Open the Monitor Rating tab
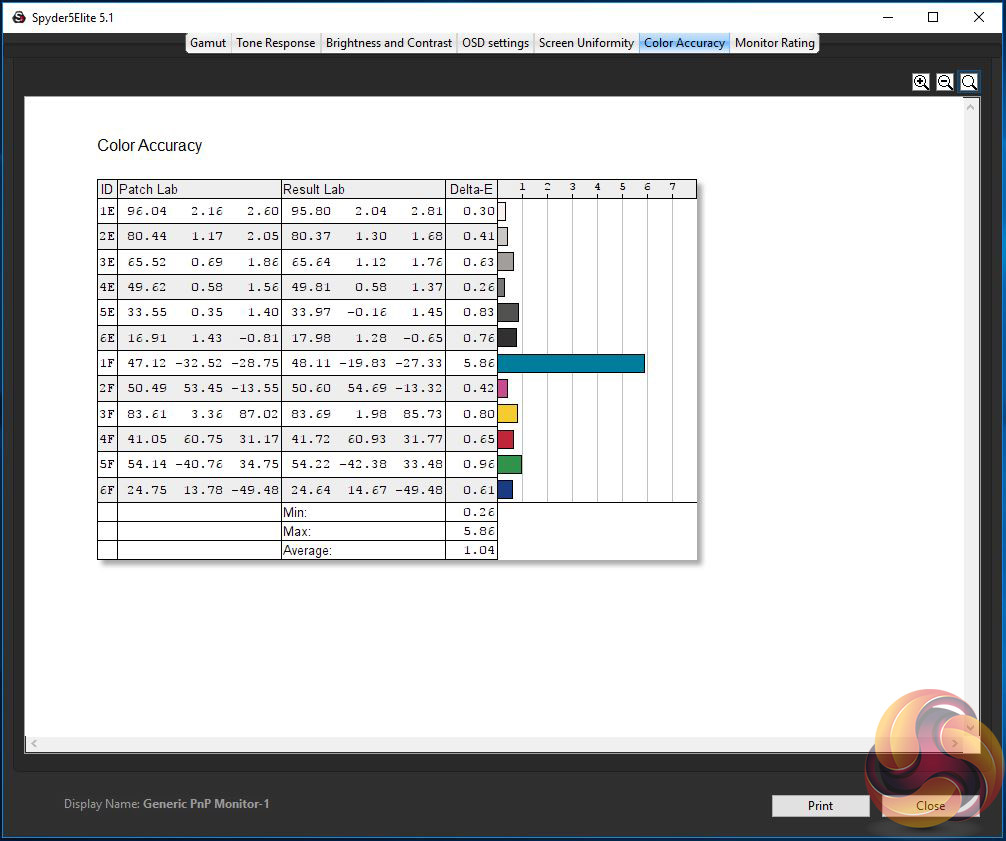The height and width of the screenshot is (841, 1006). pos(774,43)
